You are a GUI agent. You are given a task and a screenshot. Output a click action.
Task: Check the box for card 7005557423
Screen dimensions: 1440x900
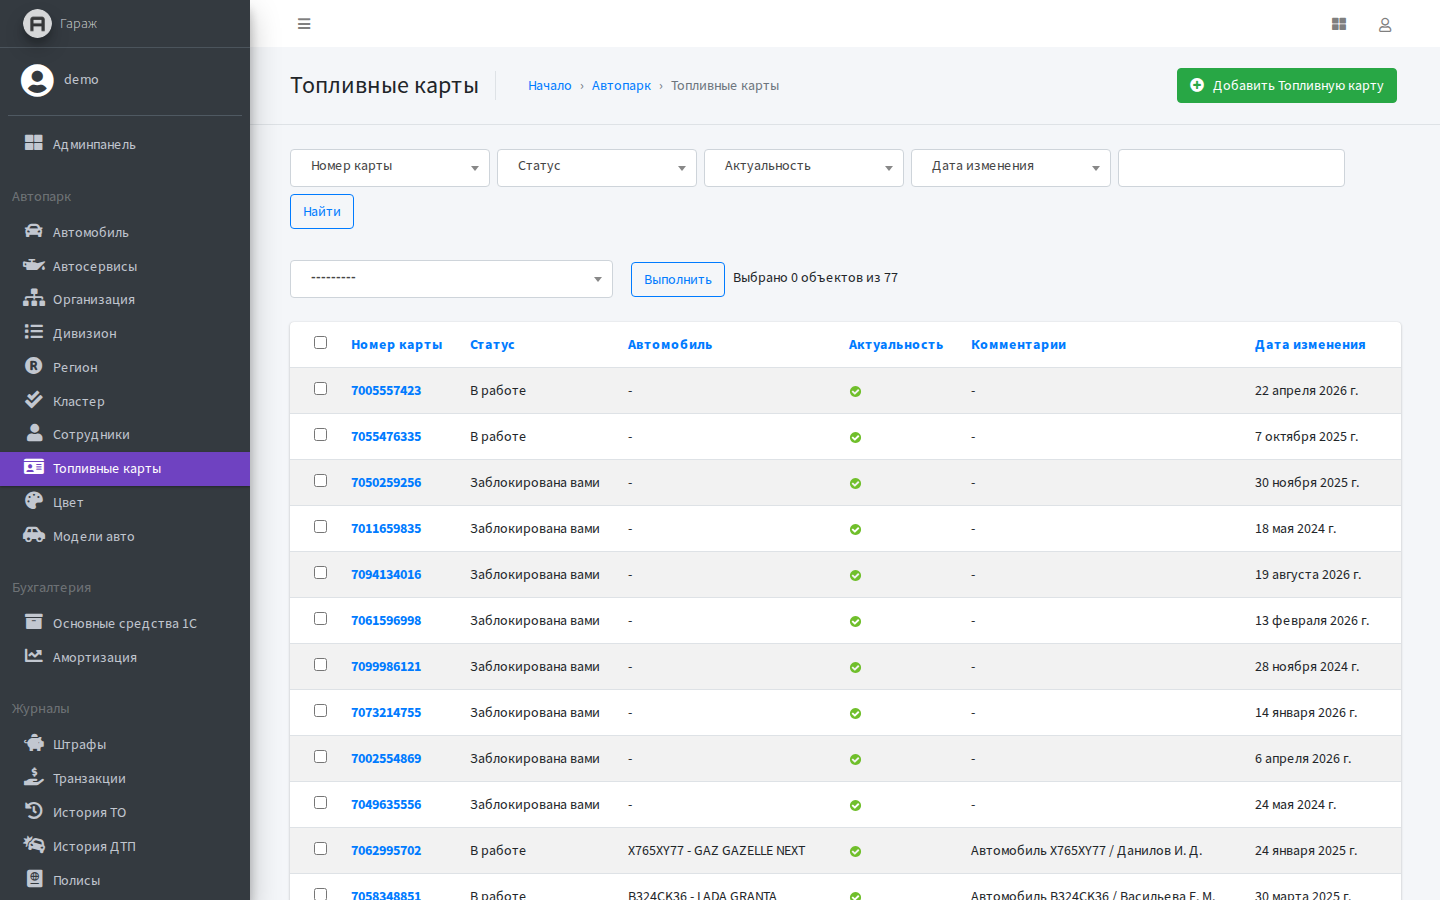pyautogui.click(x=320, y=389)
